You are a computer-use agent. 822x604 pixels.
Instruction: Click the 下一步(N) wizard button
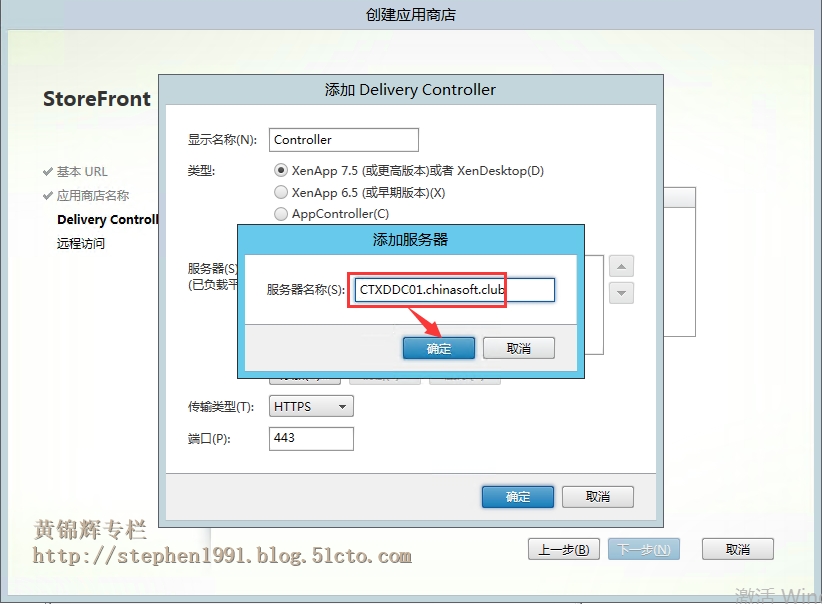[644, 549]
